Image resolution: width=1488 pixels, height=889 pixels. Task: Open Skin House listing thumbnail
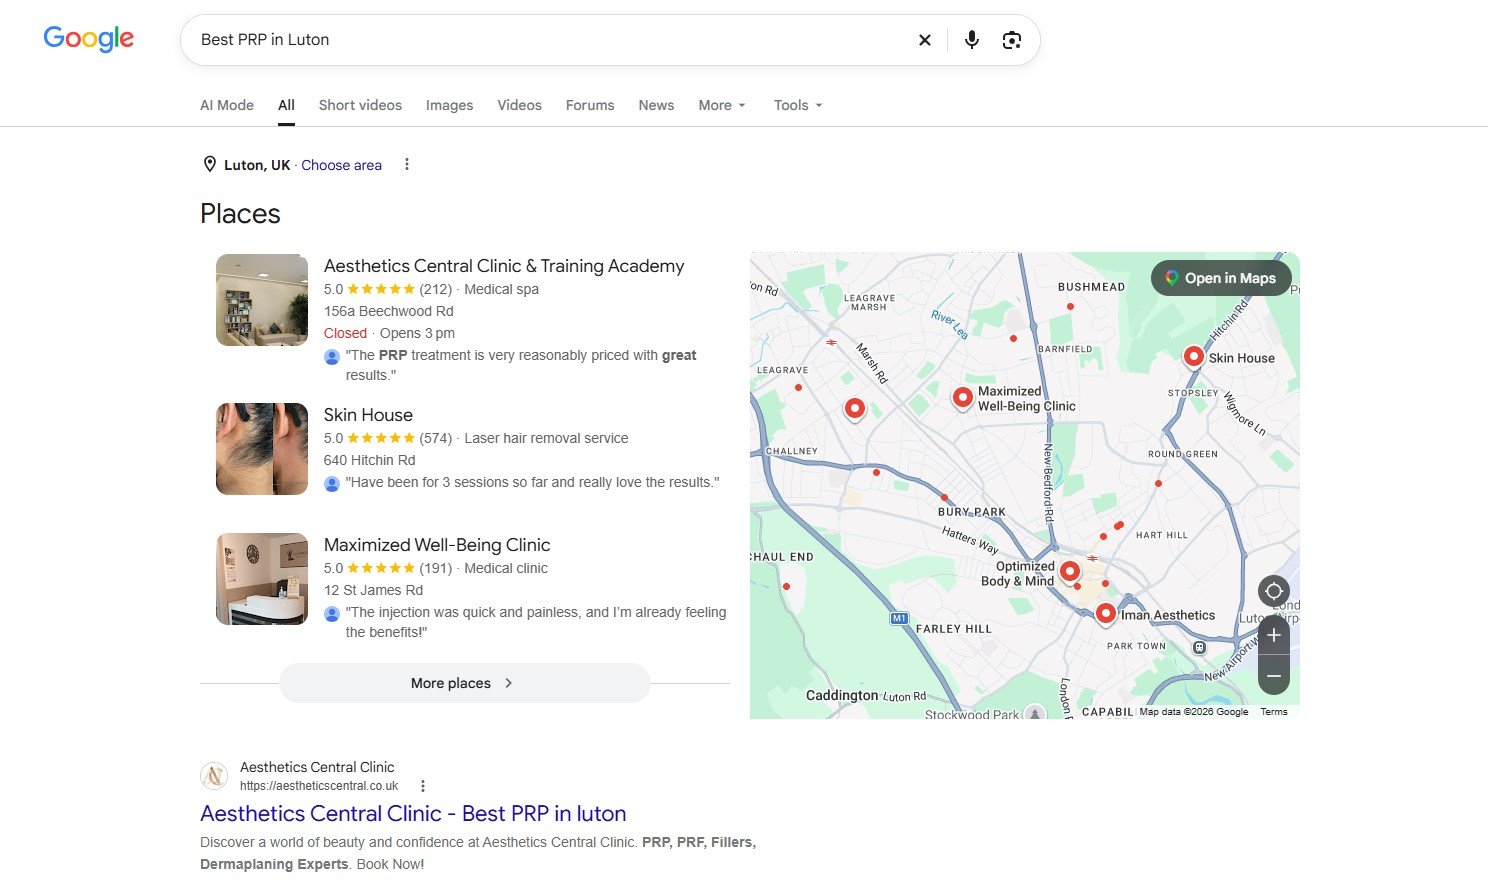(262, 449)
